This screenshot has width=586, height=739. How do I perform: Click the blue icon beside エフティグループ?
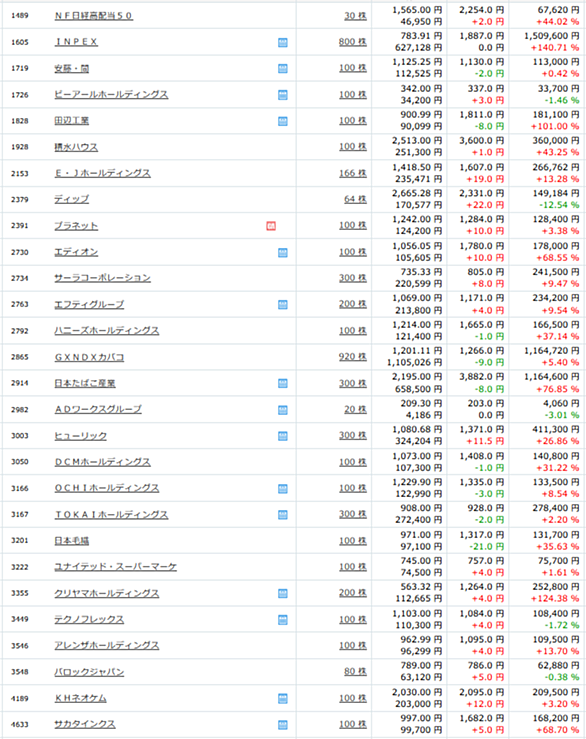pyautogui.click(x=283, y=305)
